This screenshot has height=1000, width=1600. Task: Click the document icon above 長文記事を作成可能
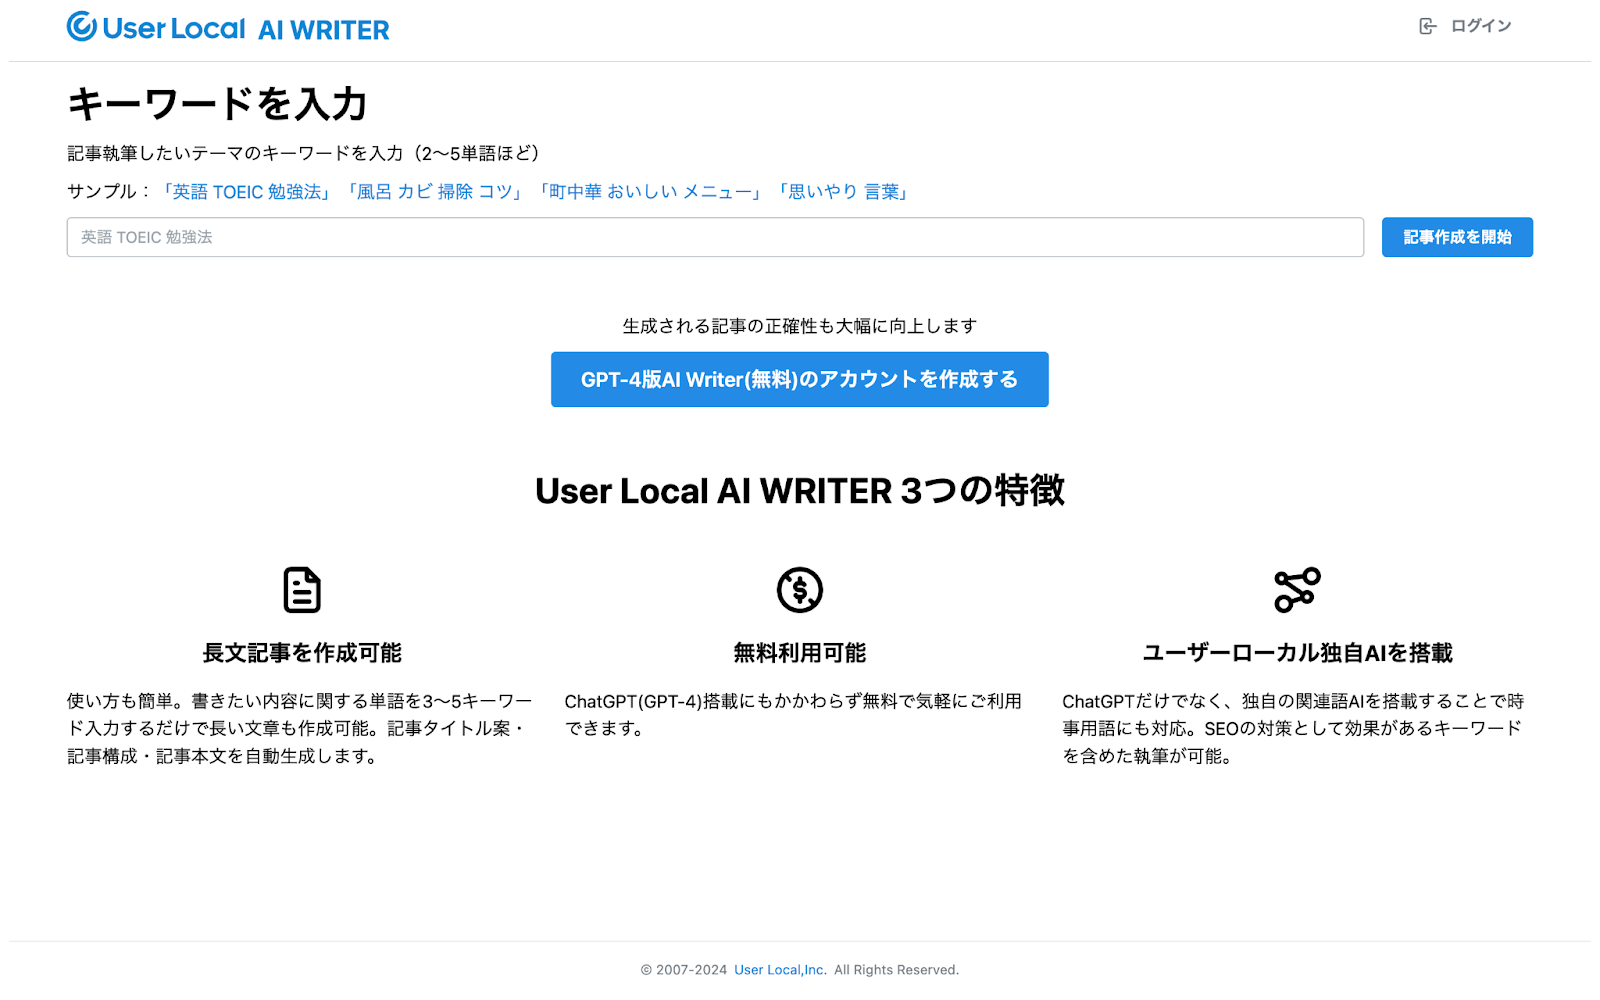(302, 590)
